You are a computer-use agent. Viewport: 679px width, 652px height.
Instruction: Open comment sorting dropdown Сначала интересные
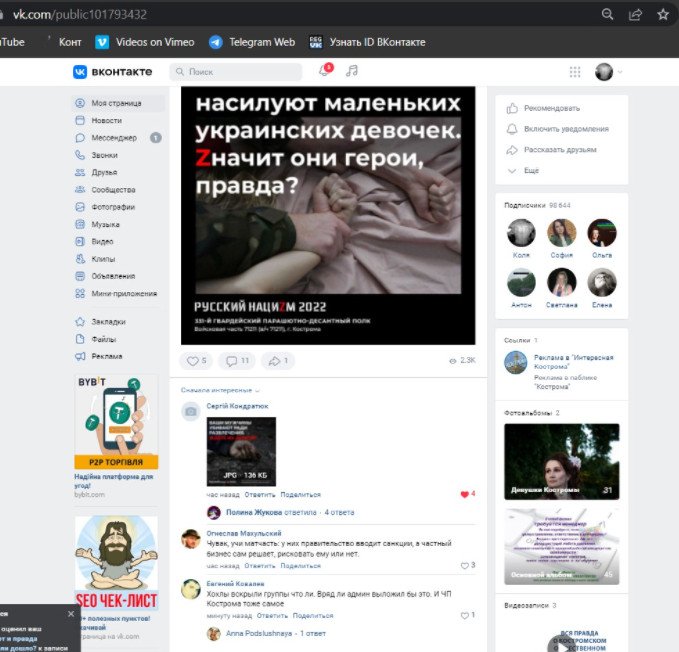pos(220,390)
